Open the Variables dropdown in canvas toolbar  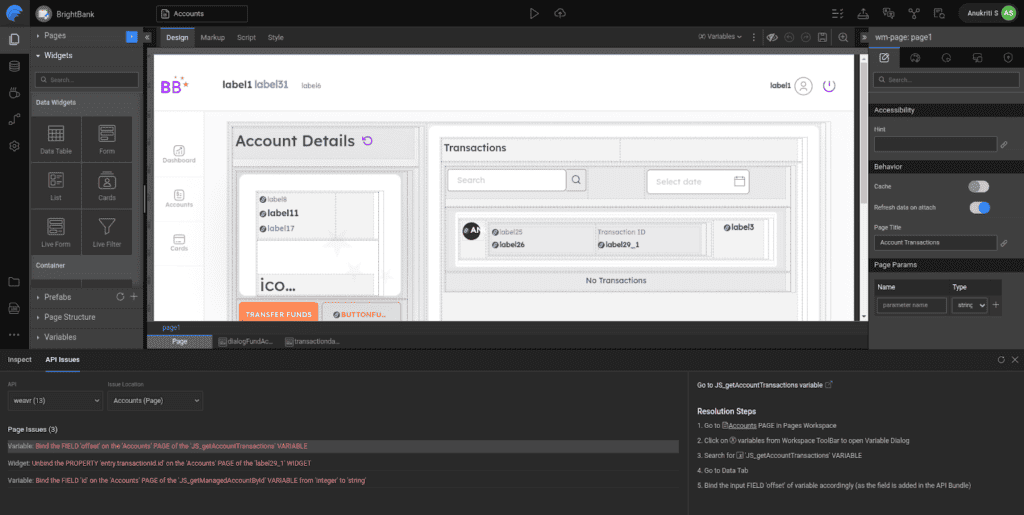(x=720, y=37)
